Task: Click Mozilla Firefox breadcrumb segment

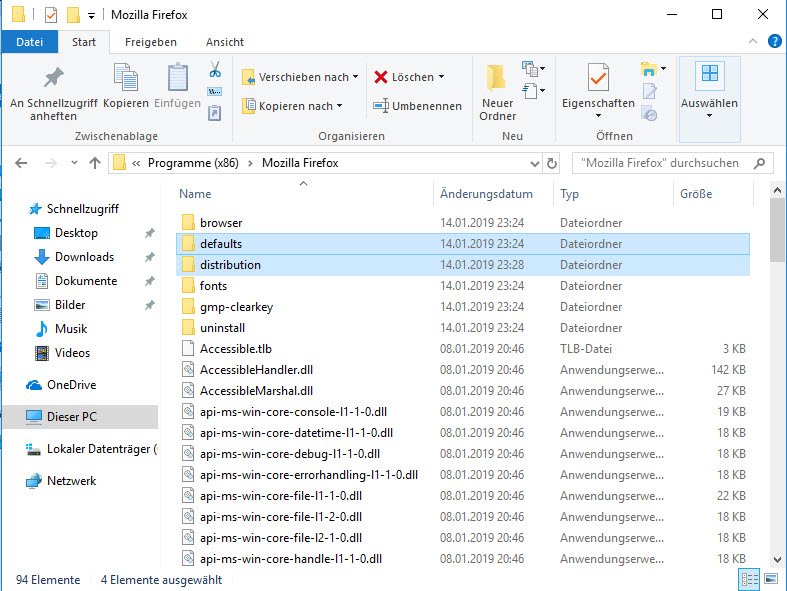Action: 300,163
